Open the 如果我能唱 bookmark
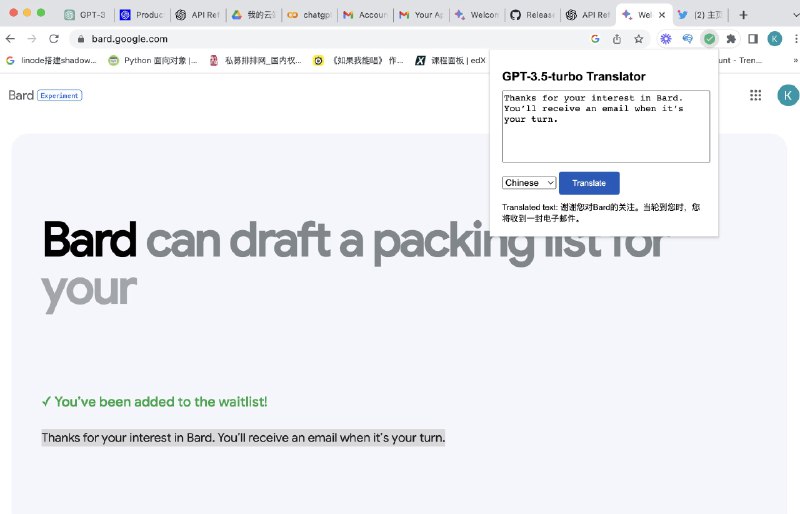This screenshot has width=800, height=514. pos(358,60)
